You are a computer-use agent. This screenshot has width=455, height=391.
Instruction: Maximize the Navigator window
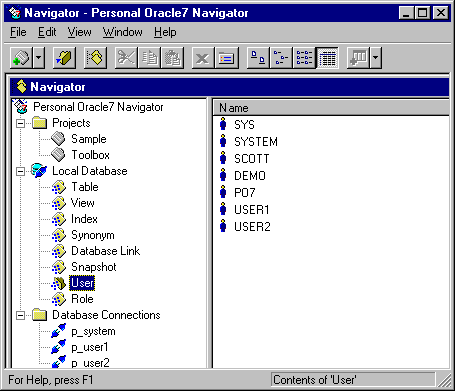[x=423, y=13]
